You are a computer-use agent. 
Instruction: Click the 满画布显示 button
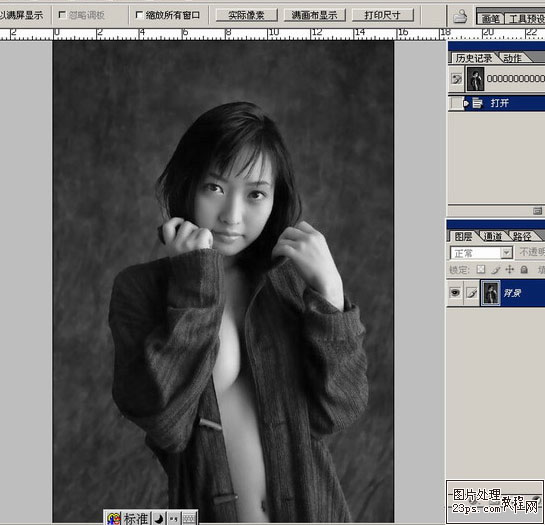coord(315,15)
